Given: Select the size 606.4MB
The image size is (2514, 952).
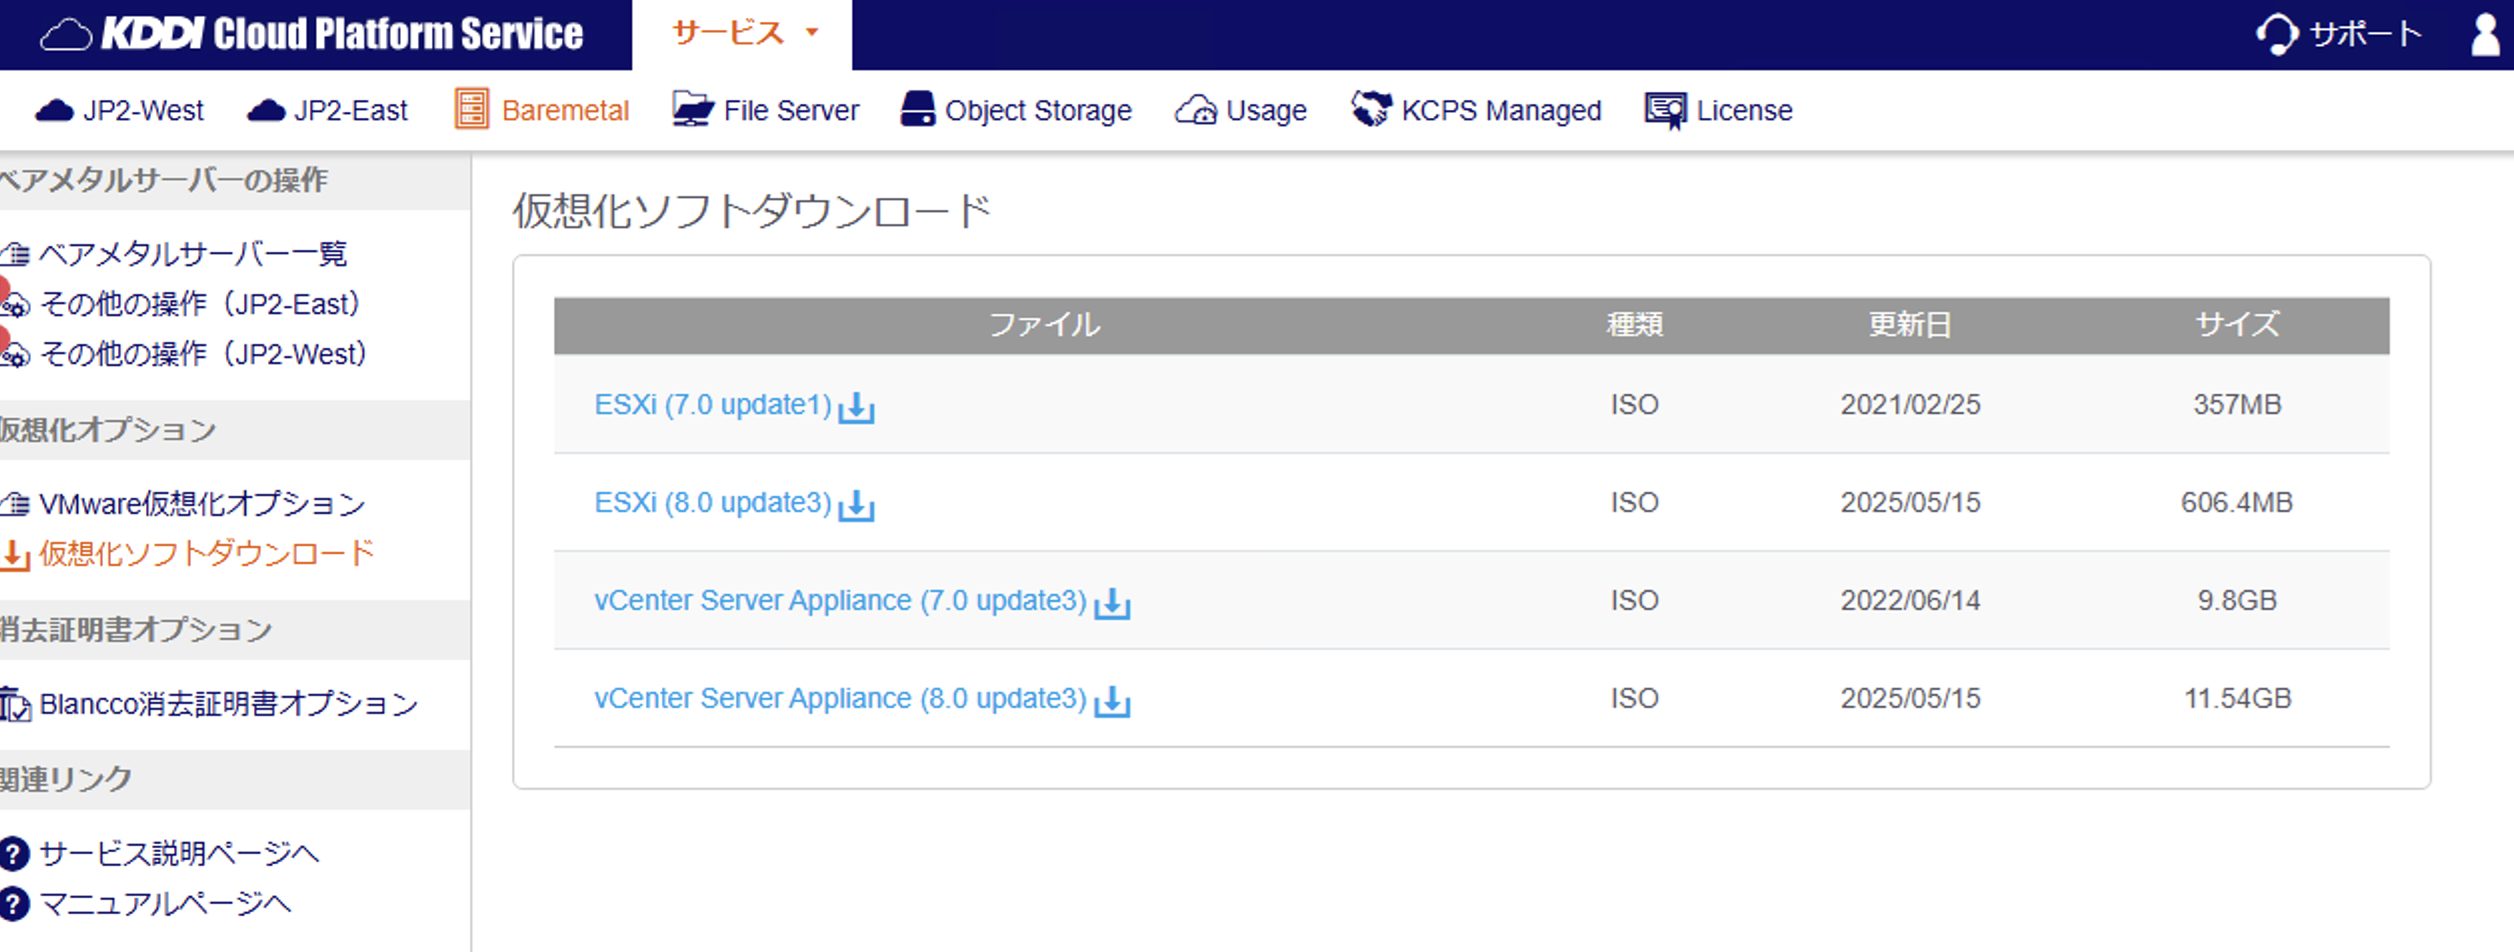Looking at the screenshot, I should pyautogui.click(x=2237, y=502).
